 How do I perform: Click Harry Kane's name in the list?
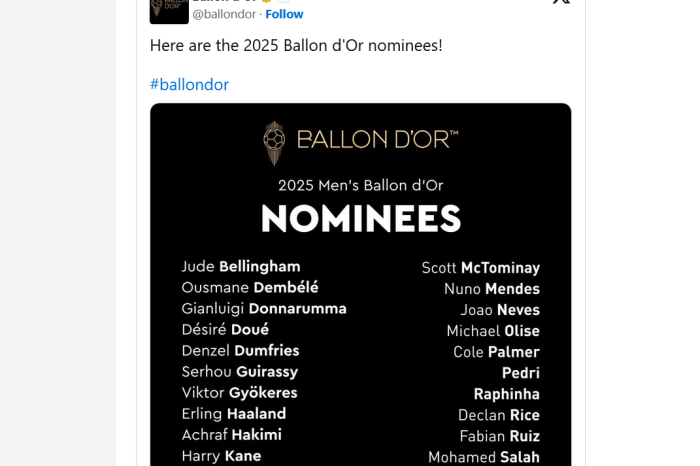click(221, 456)
